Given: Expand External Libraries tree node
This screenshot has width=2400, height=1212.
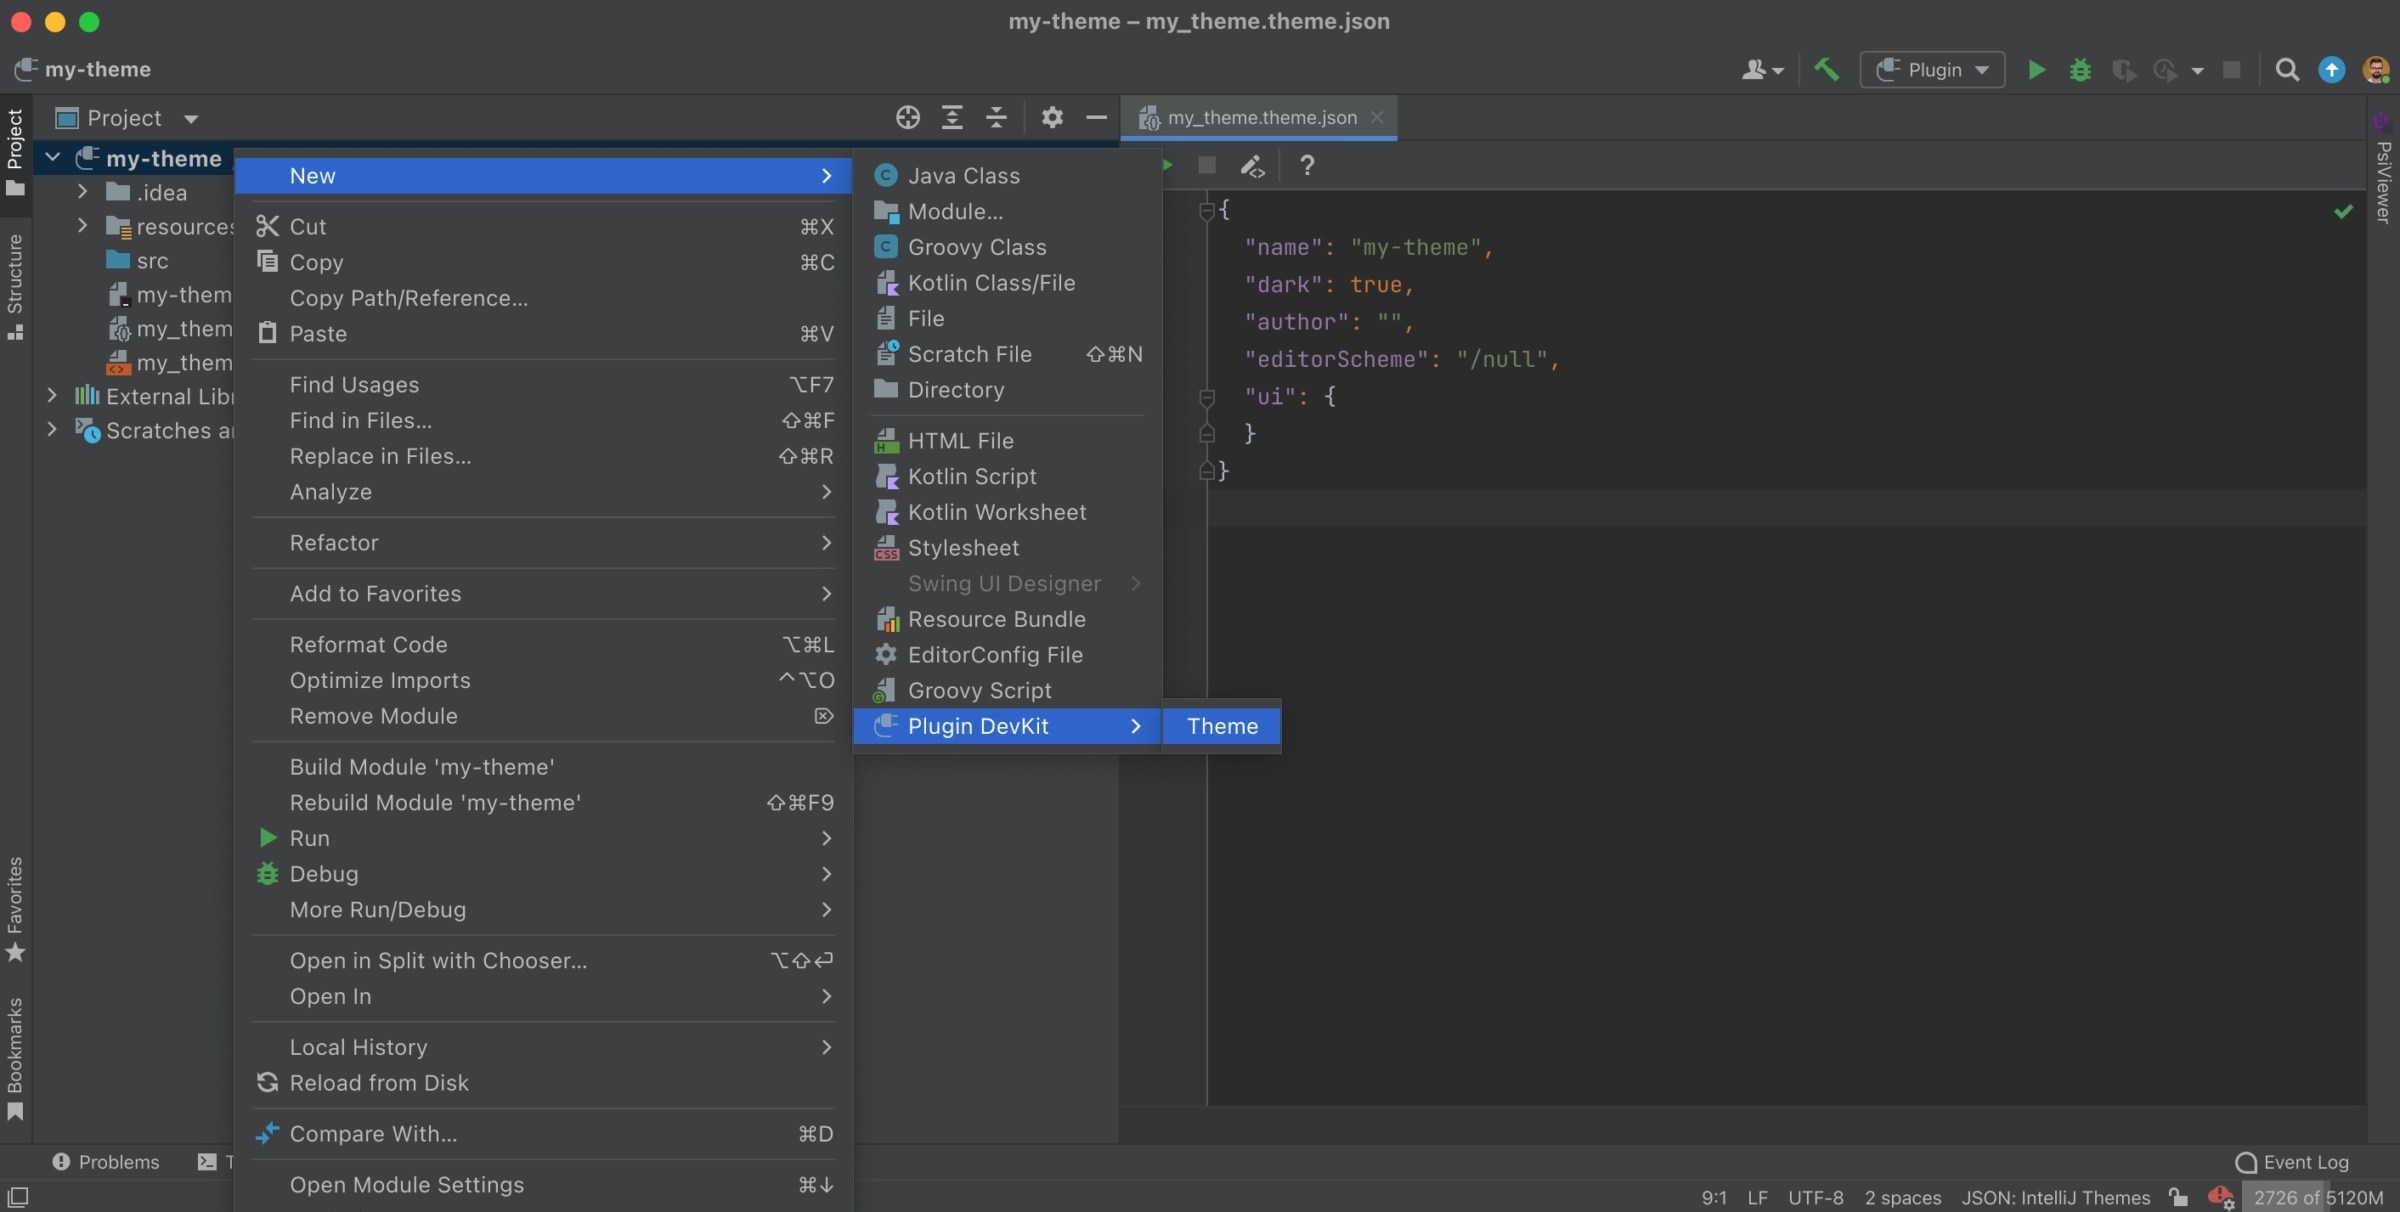Looking at the screenshot, I should pos(52,396).
